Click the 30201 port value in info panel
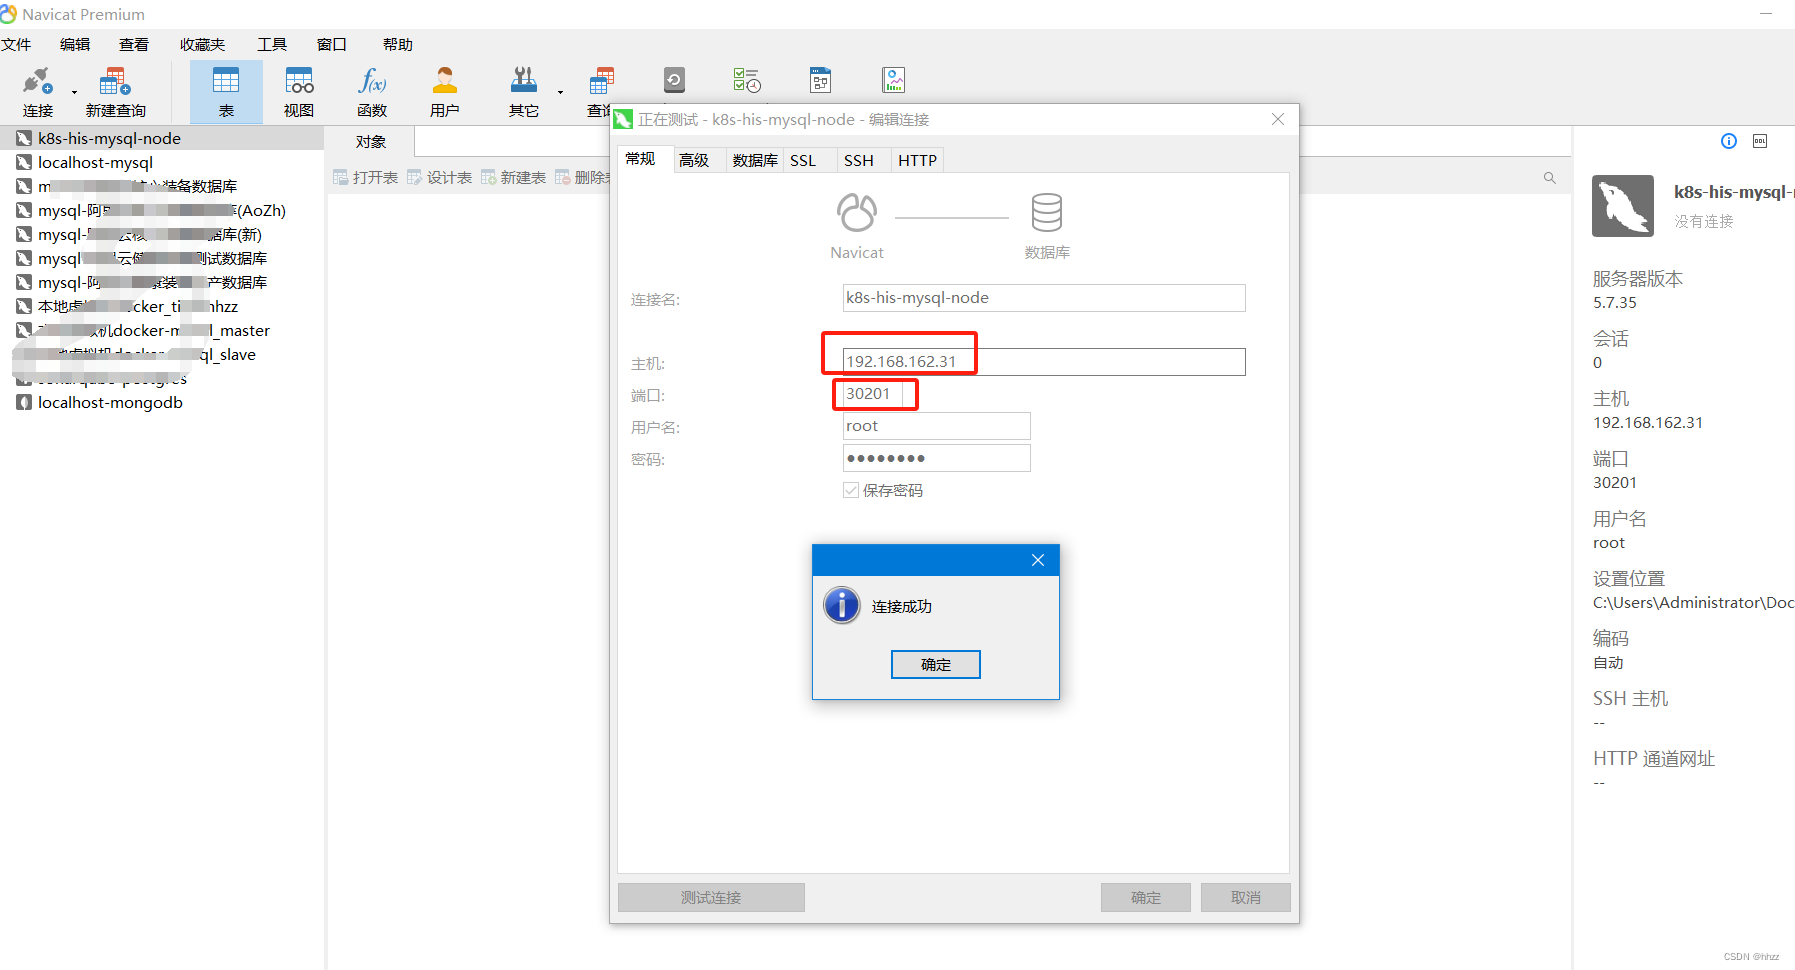Screen dimensions: 1795x970 coord(1615,483)
